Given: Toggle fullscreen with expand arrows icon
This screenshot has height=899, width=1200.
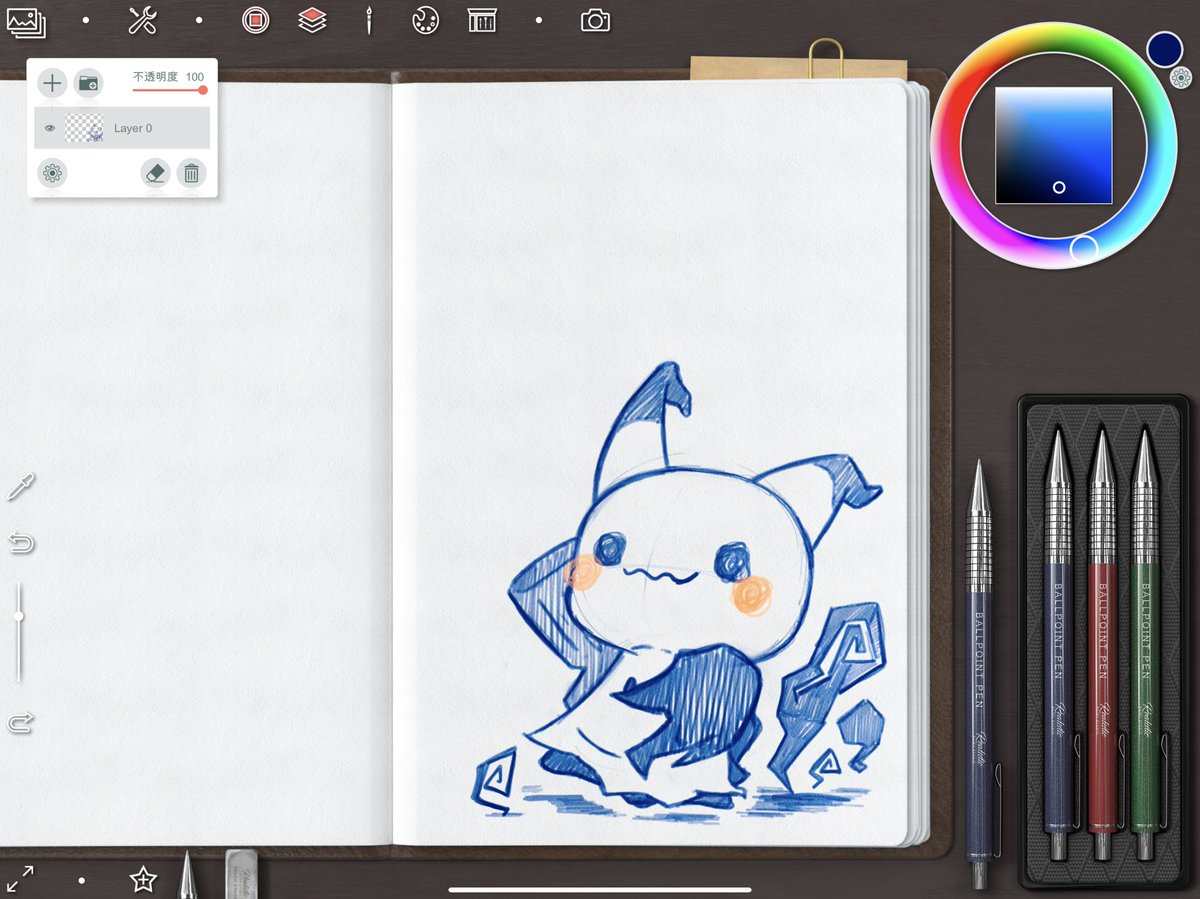Looking at the screenshot, I should 20,879.
